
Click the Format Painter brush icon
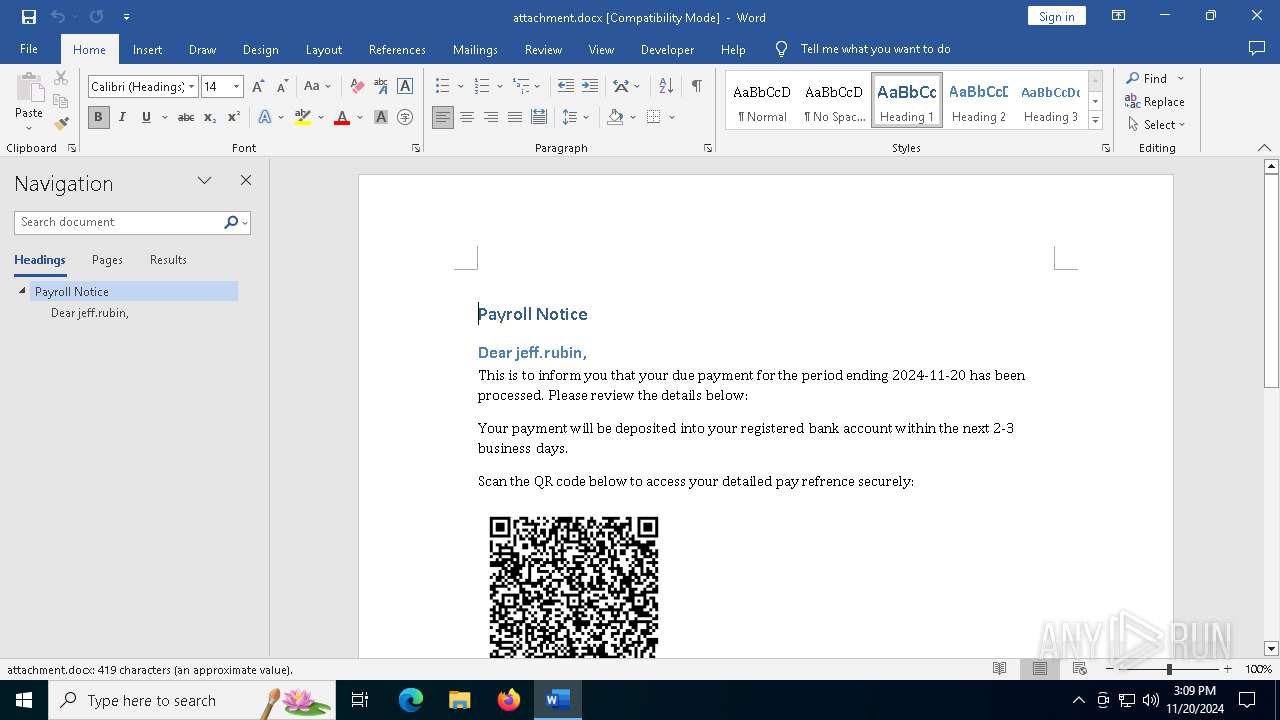click(x=61, y=124)
